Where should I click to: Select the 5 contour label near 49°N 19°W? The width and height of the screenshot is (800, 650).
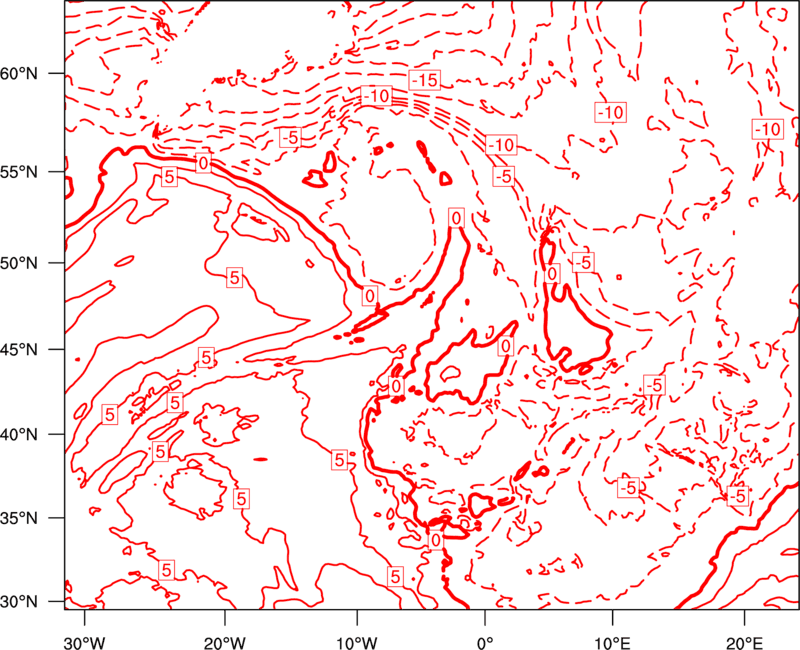coord(234,278)
